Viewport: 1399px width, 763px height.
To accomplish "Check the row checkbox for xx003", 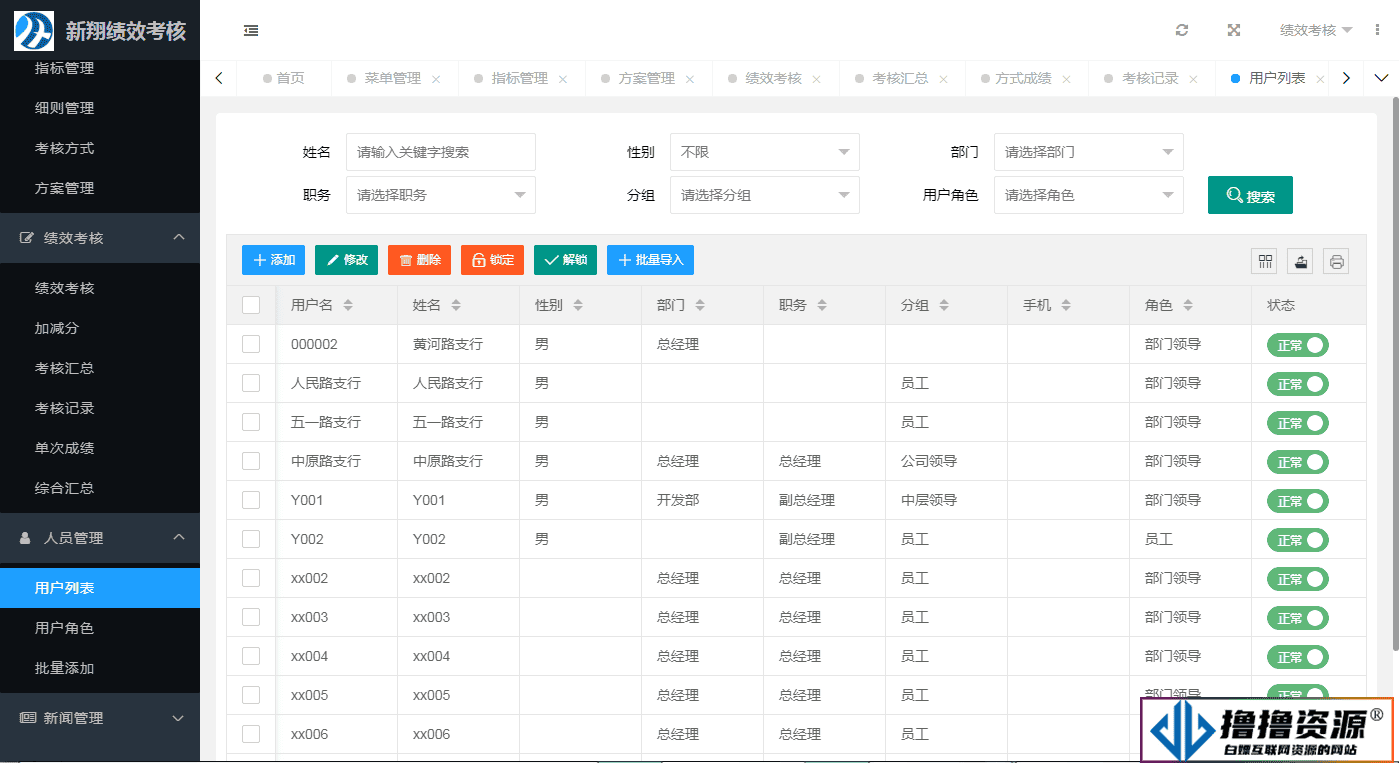I will click(x=251, y=617).
